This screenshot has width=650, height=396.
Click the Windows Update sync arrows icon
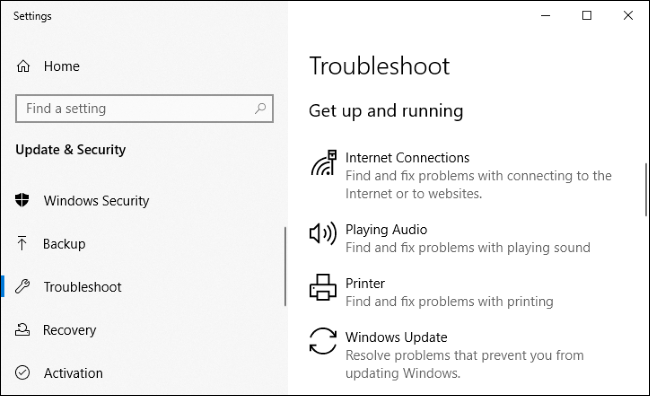click(323, 341)
